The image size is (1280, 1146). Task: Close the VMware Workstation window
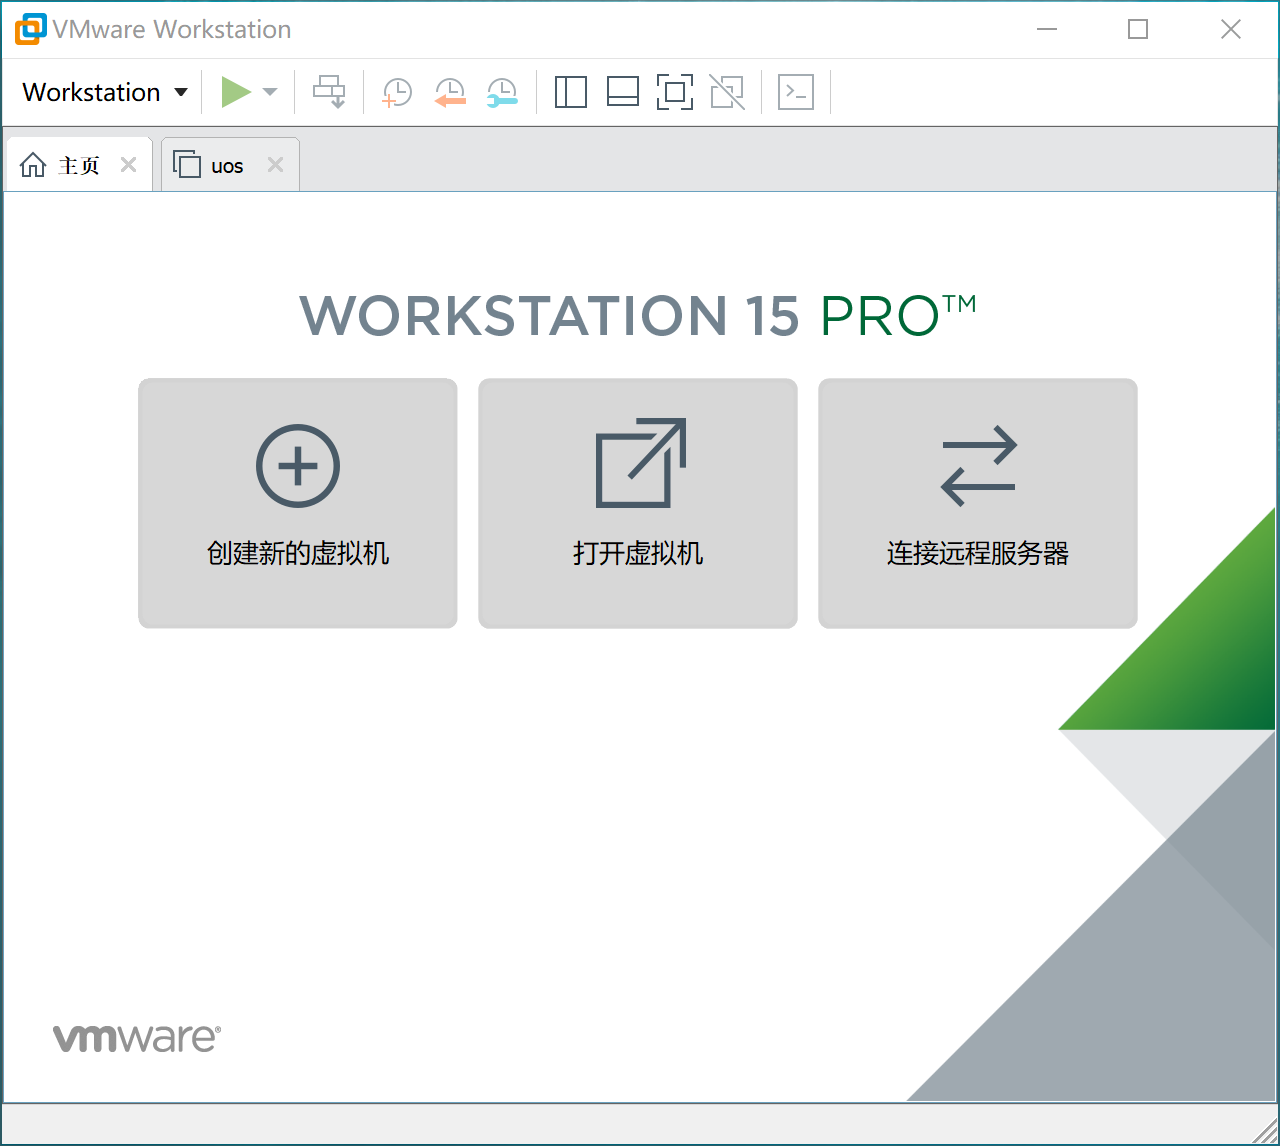point(1231,29)
